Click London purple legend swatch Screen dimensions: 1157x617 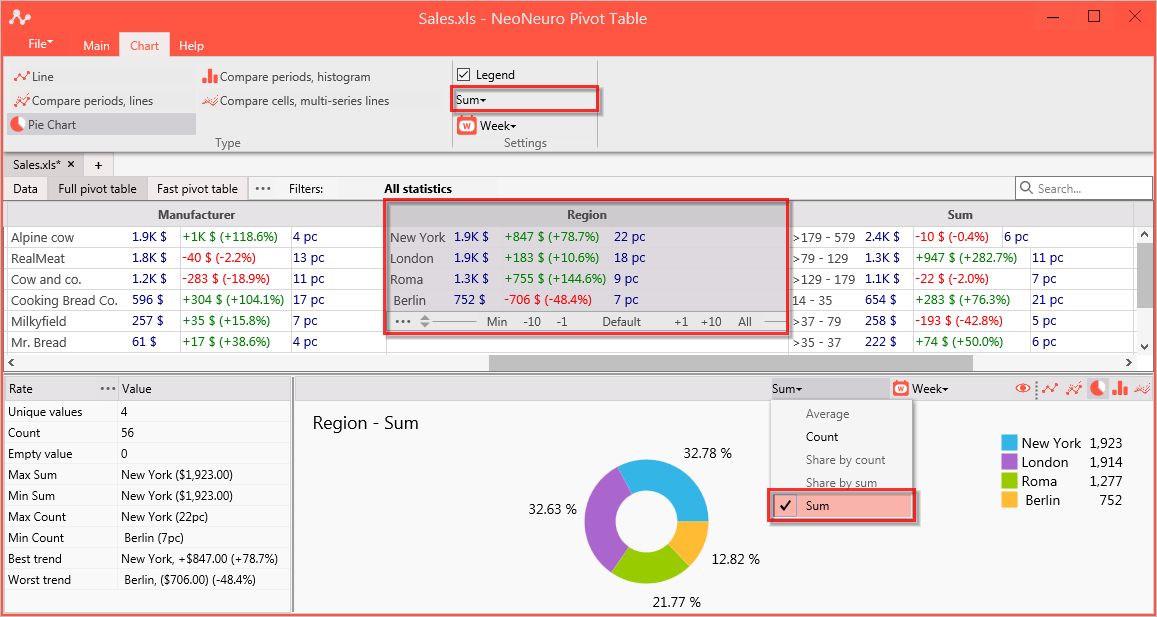tap(1009, 462)
